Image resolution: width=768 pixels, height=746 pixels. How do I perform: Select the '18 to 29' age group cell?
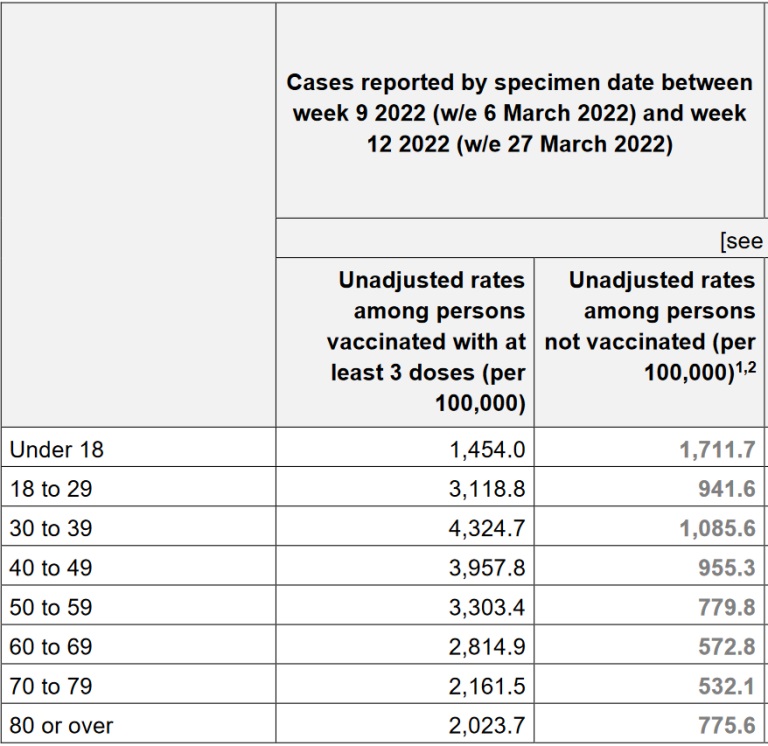pyautogui.click(x=50, y=489)
